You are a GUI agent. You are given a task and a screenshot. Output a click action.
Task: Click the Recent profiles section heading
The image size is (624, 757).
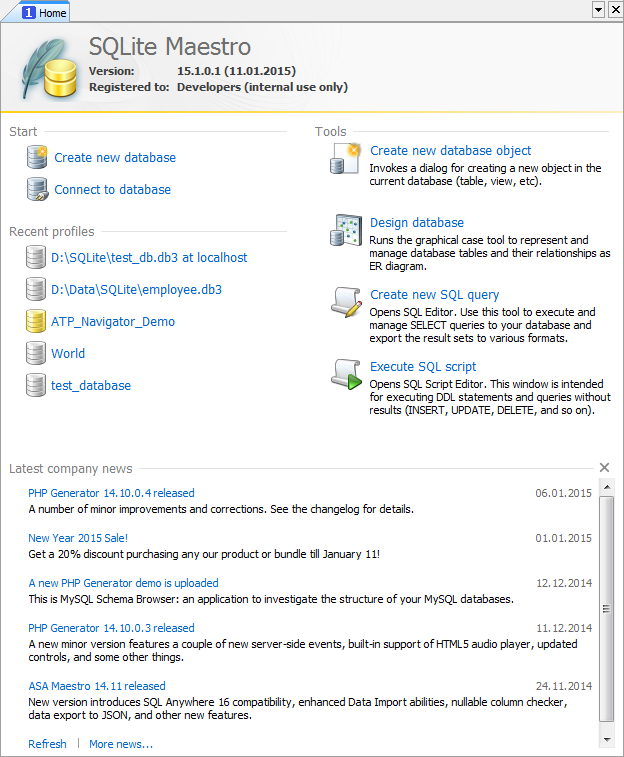(52, 232)
